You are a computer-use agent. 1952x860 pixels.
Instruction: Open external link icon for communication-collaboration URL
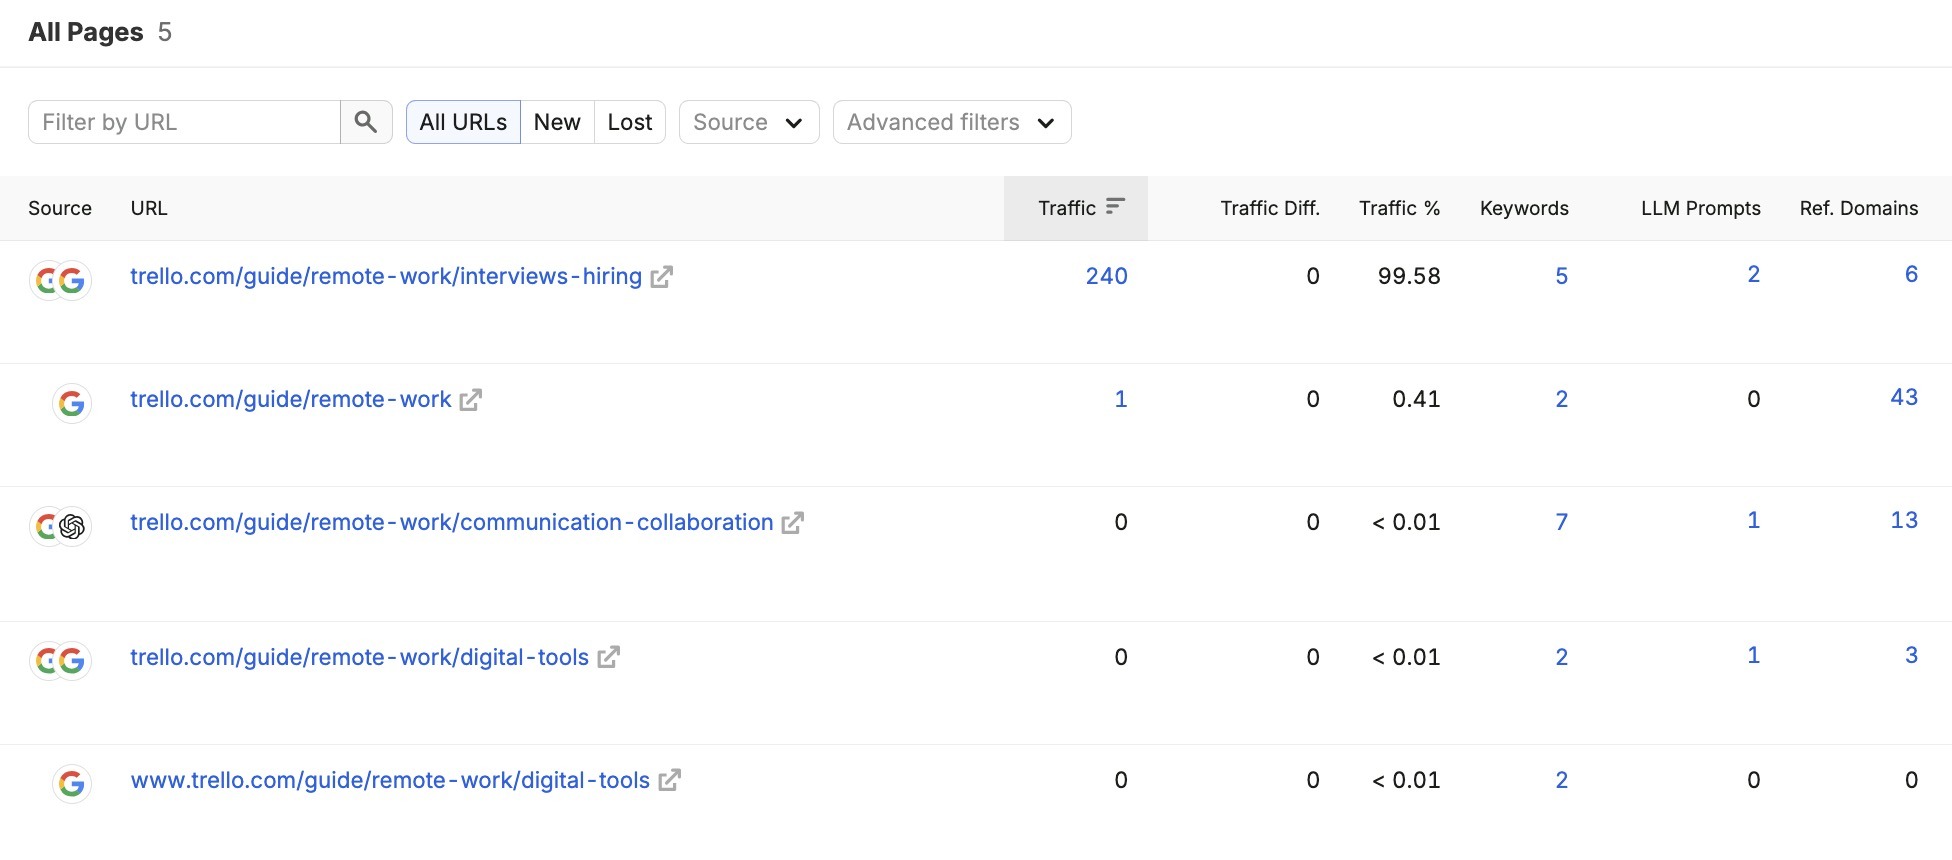[x=793, y=523]
